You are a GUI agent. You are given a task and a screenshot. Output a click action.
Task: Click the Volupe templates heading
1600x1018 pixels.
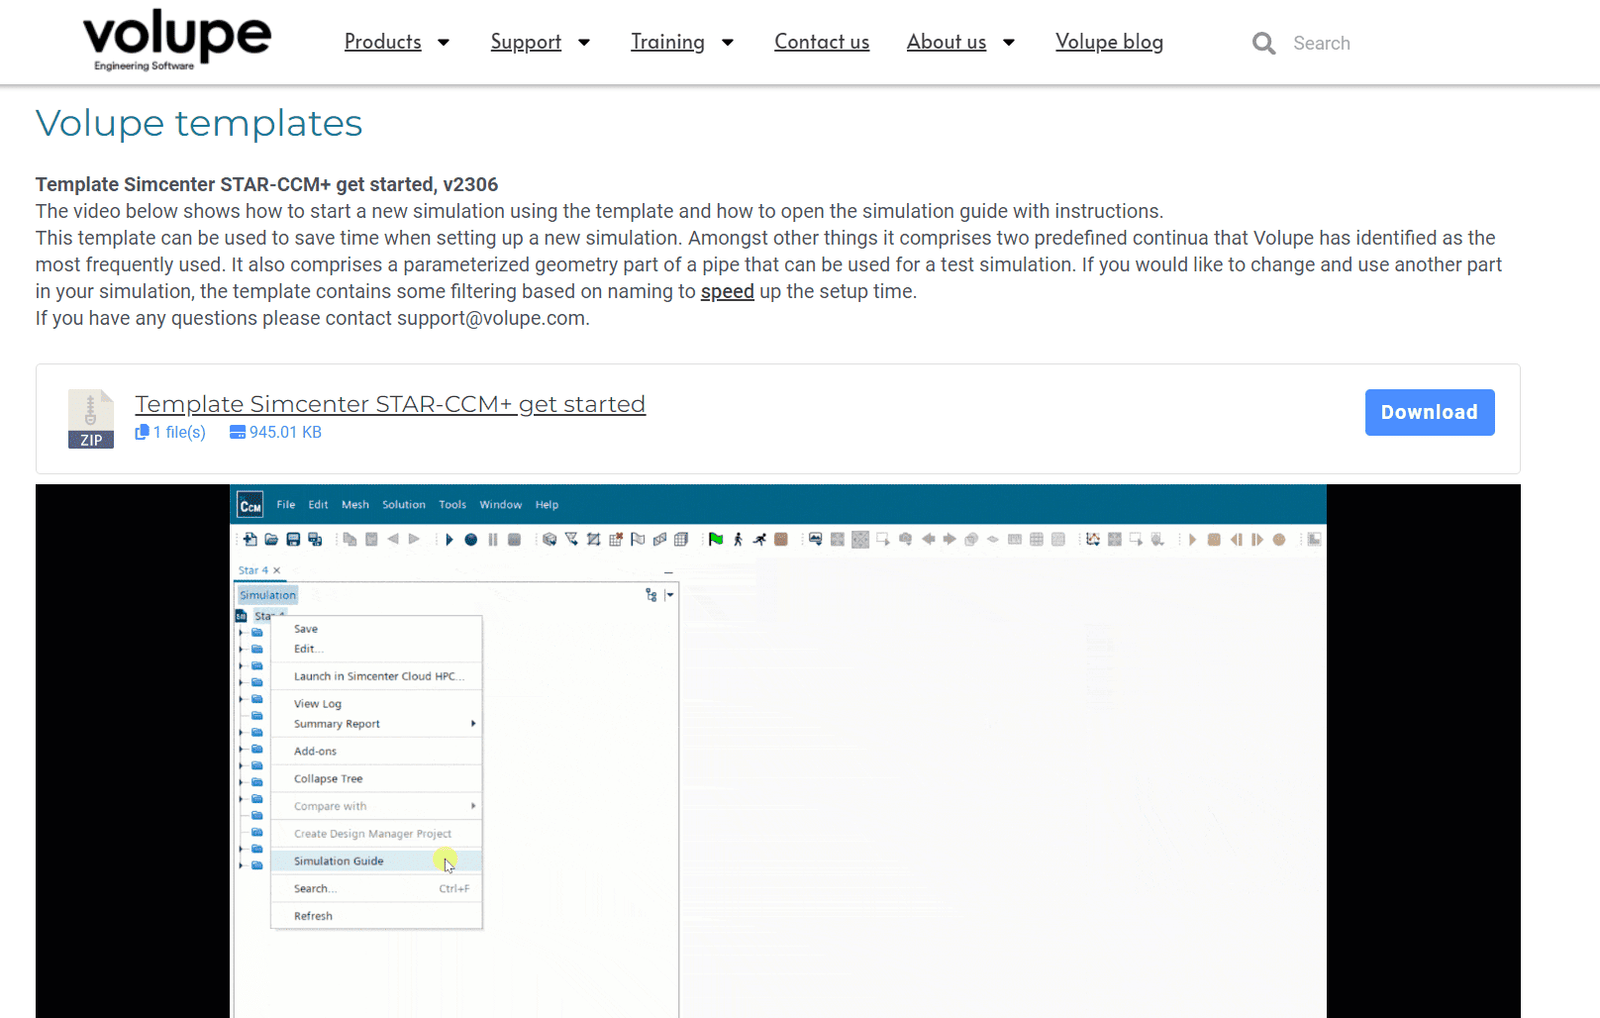coord(199,123)
